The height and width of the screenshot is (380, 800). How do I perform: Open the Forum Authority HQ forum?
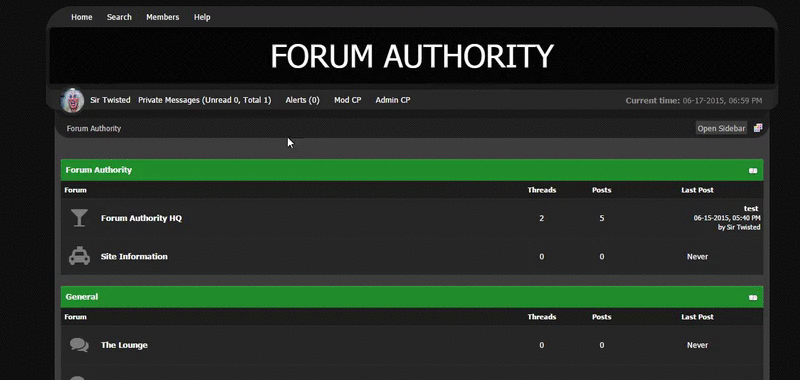pos(141,218)
